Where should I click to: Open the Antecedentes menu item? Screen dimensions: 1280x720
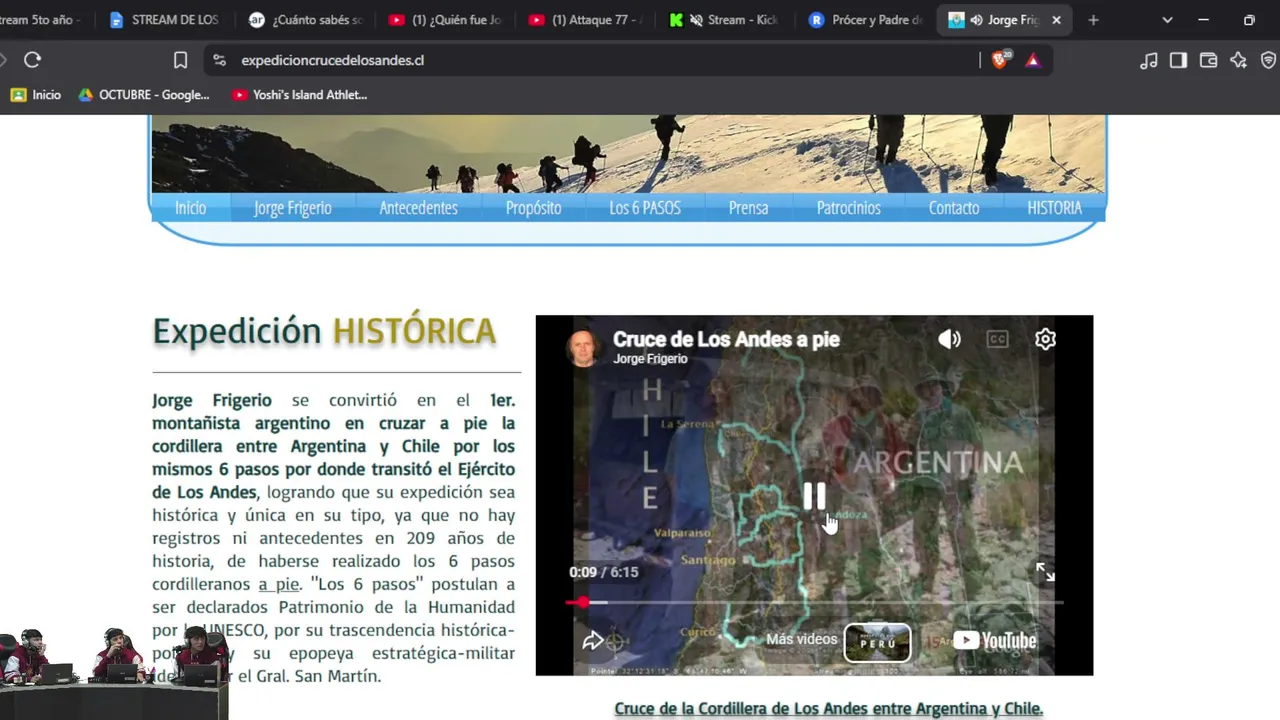(x=418, y=208)
